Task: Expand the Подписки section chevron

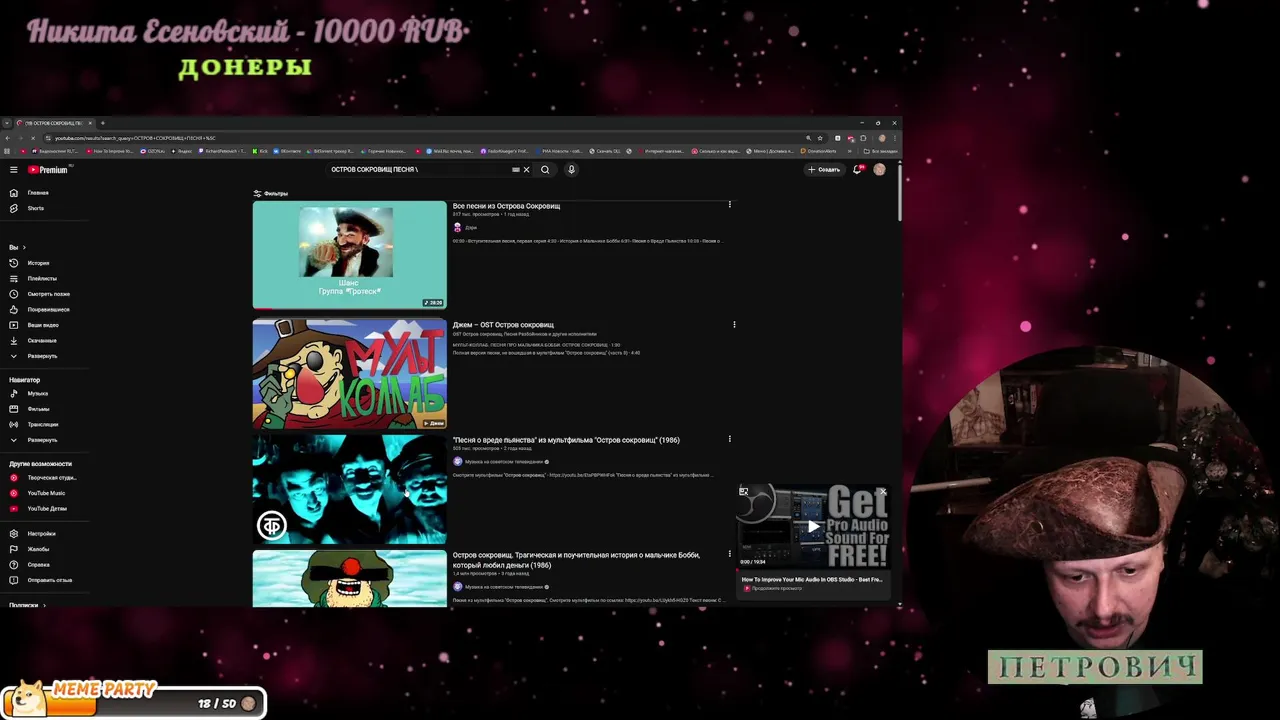Action: [44, 605]
